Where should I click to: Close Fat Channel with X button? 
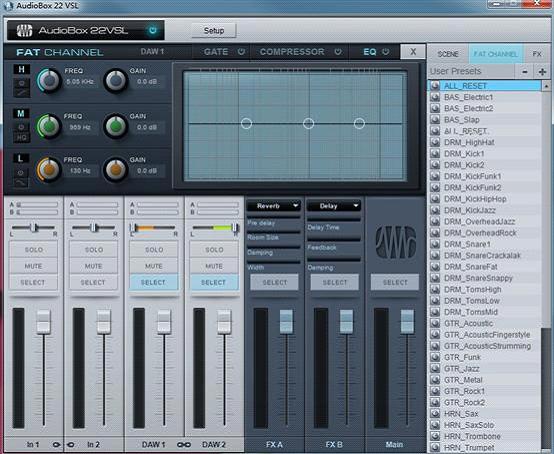pyautogui.click(x=413, y=52)
